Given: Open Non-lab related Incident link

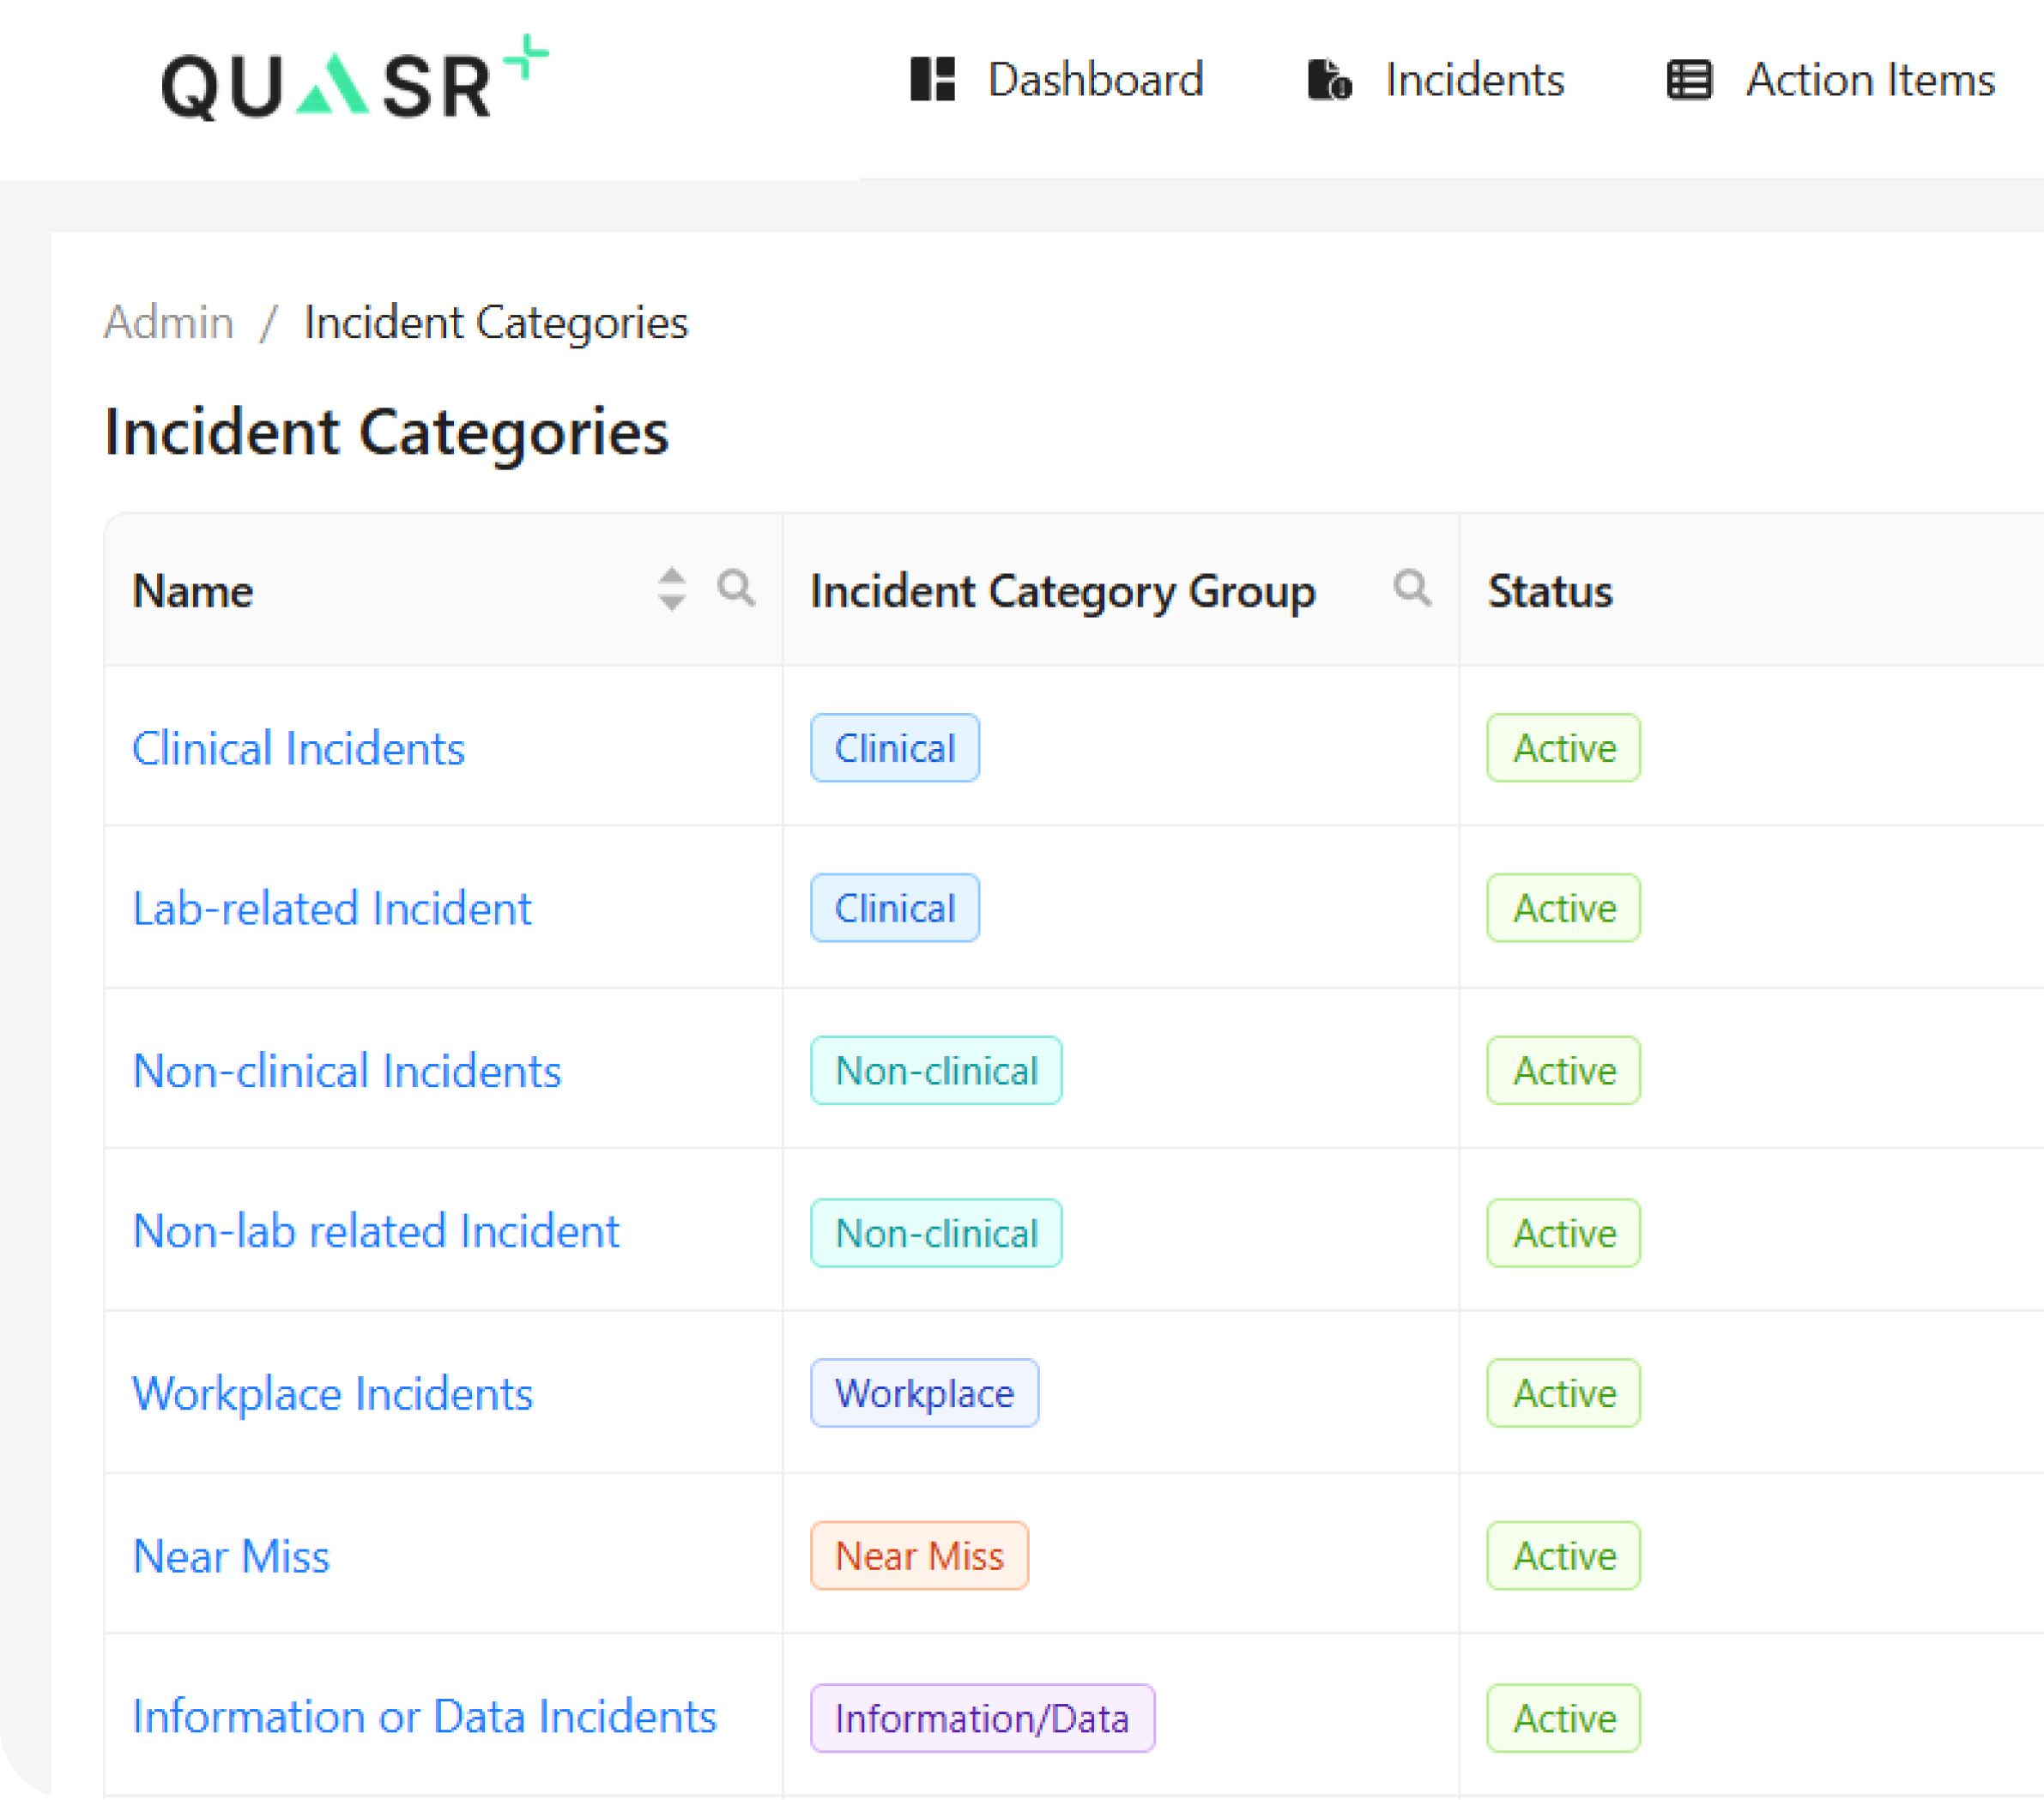Looking at the screenshot, I should (376, 1231).
